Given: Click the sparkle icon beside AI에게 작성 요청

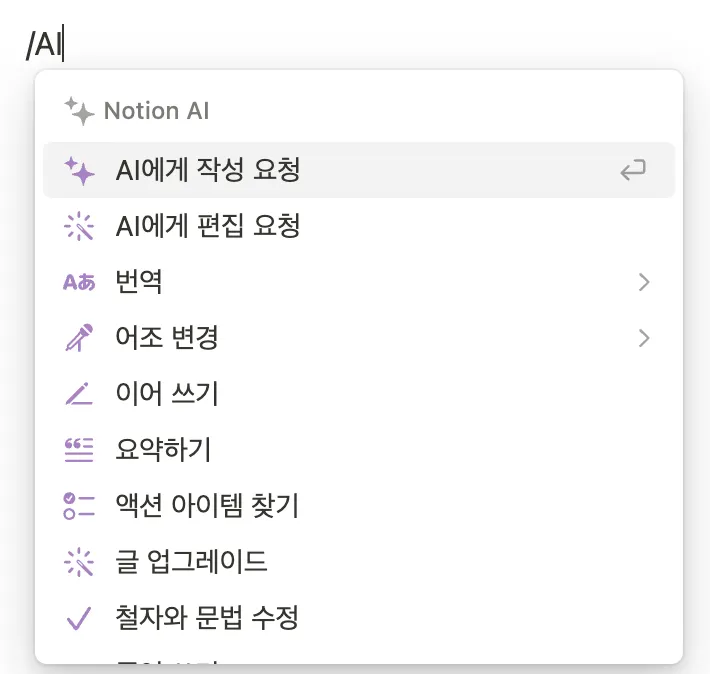Looking at the screenshot, I should click(x=79, y=171).
